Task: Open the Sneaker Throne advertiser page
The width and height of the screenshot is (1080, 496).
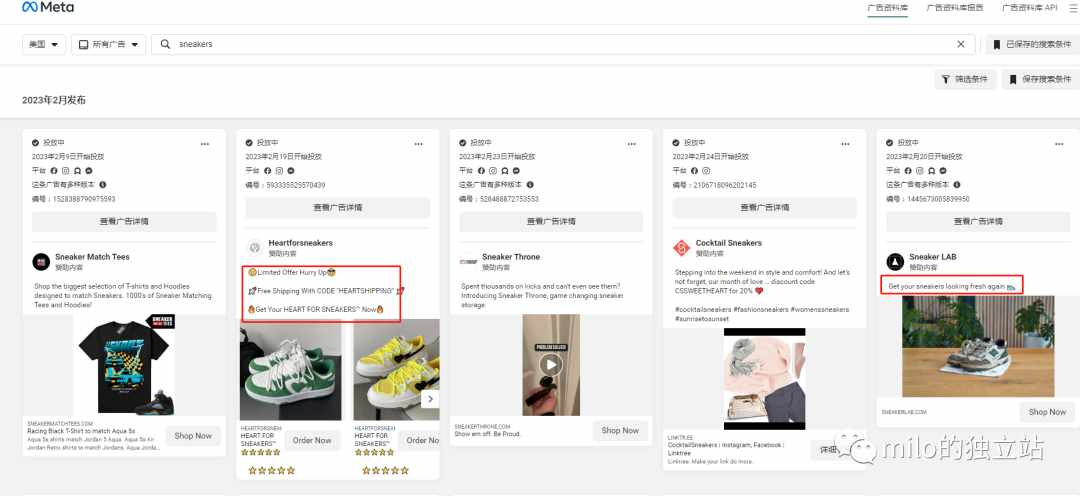Action: (511, 257)
